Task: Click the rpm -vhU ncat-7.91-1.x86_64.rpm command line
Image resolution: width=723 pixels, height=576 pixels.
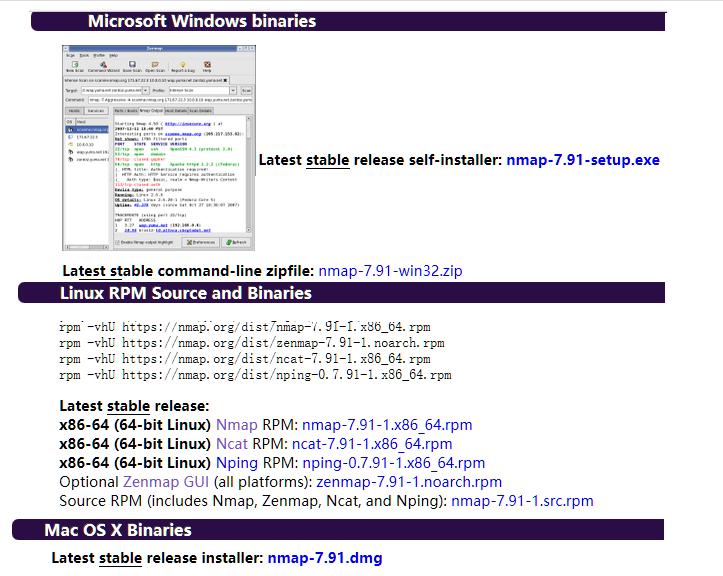Action: coord(245,359)
